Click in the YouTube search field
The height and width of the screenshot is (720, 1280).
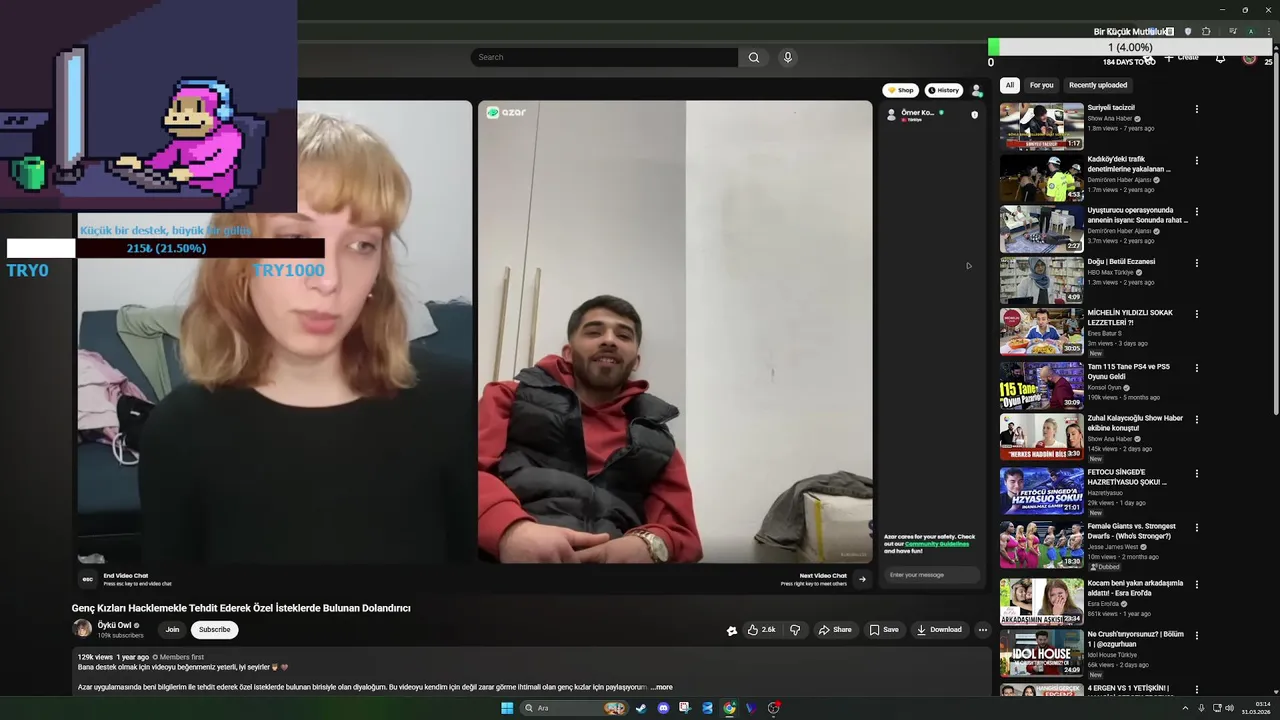pyautogui.click(x=604, y=57)
